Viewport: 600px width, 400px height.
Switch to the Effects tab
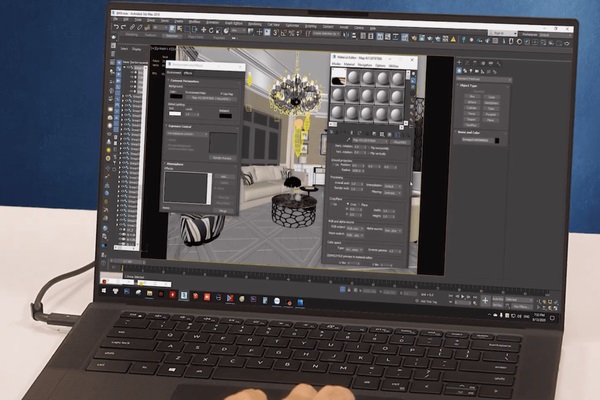click(x=188, y=73)
